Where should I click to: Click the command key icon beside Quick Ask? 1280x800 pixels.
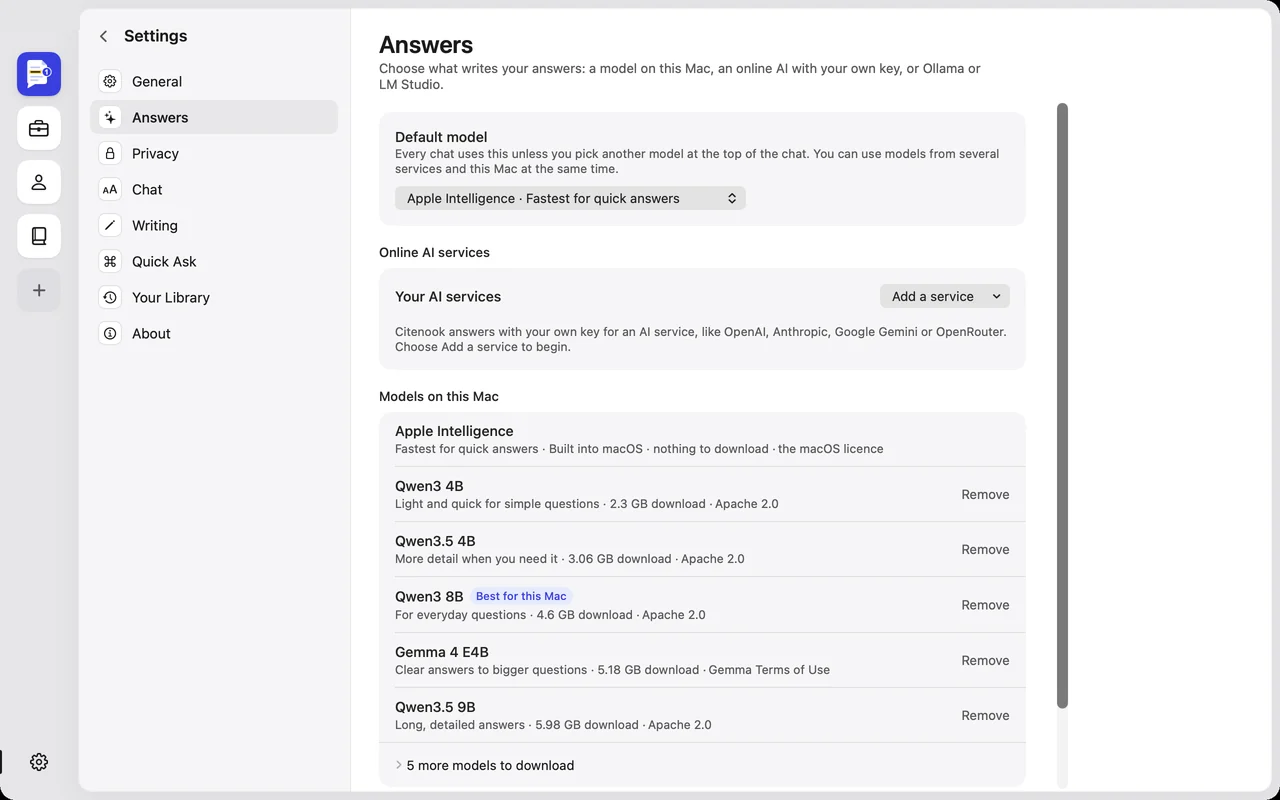pos(110,261)
